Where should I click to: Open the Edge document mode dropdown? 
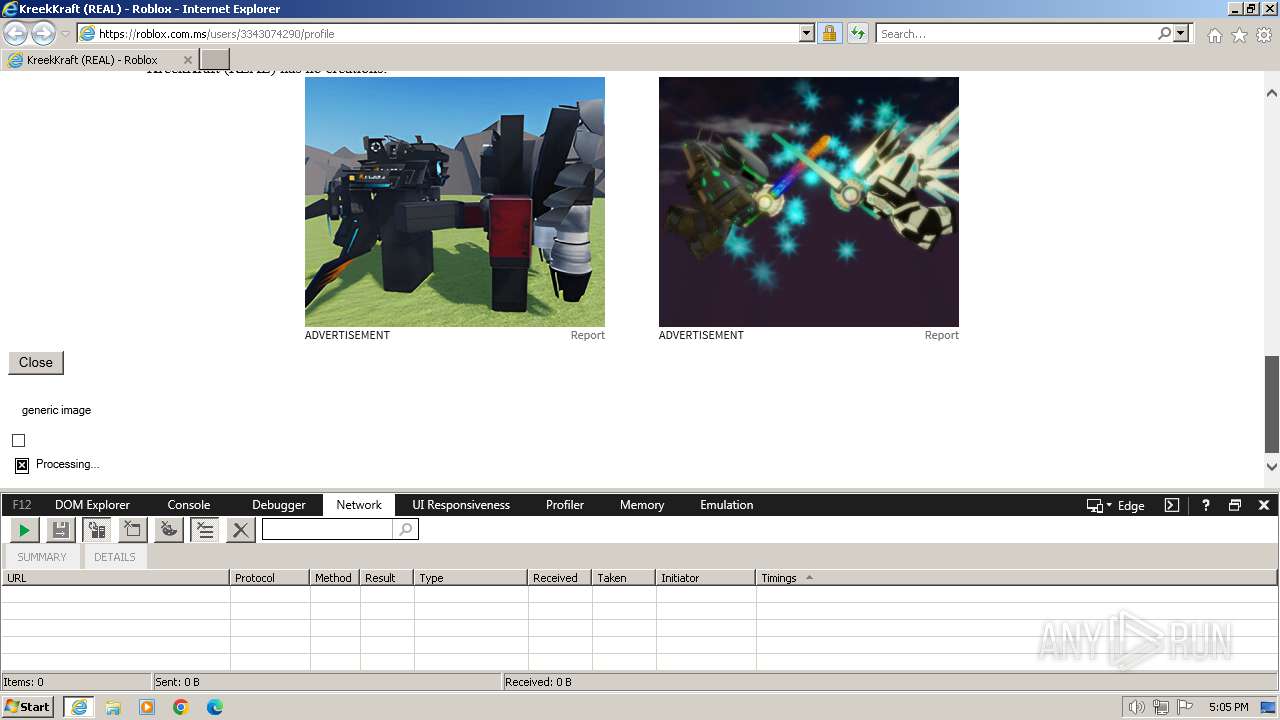point(1116,505)
